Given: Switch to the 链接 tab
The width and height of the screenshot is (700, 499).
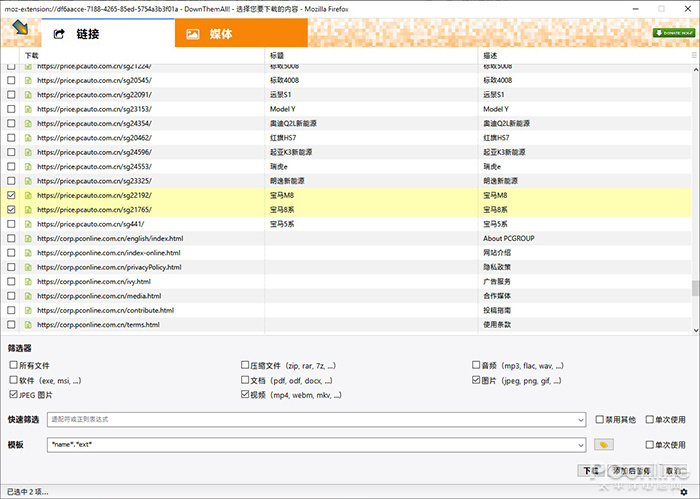Looking at the screenshot, I should click(108, 33).
